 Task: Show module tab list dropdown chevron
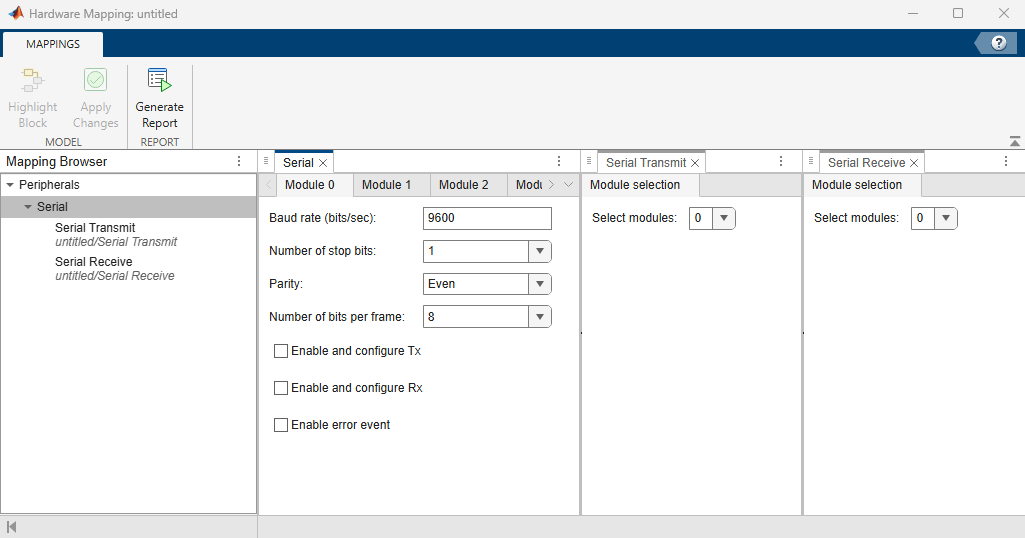(568, 185)
